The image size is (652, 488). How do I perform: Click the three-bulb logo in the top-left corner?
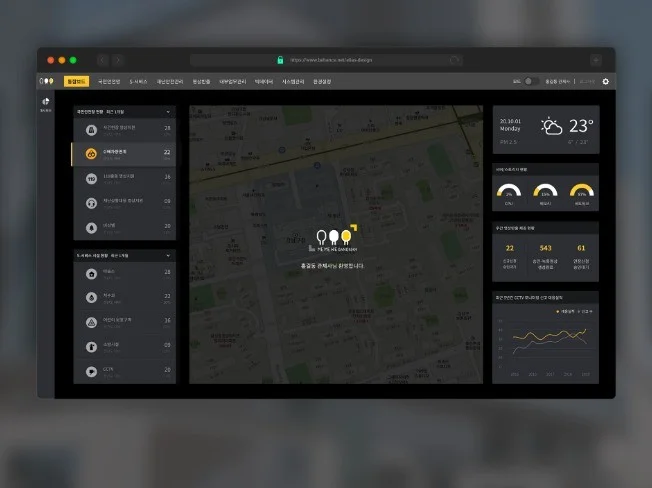(x=46, y=81)
